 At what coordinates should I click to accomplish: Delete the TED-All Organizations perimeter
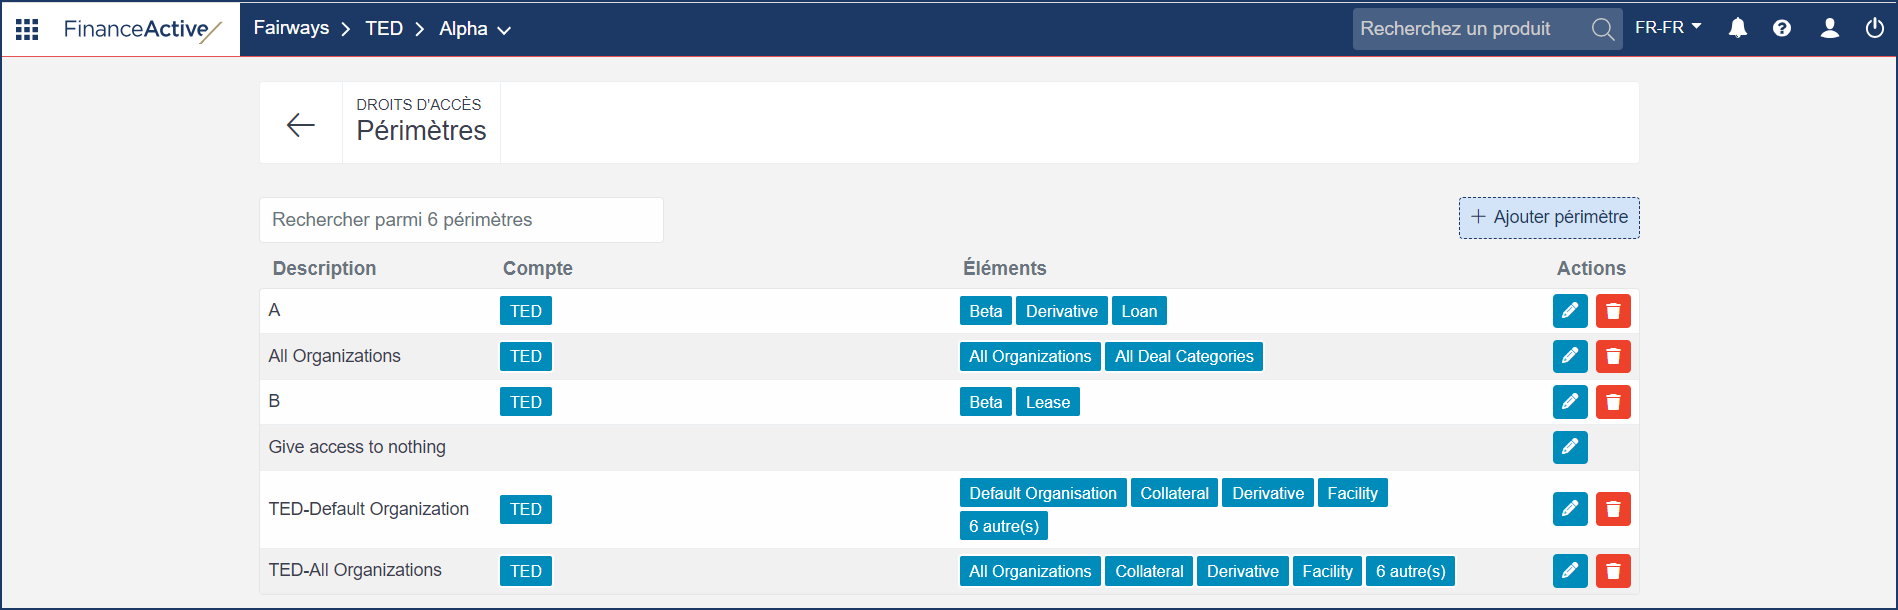[x=1613, y=571]
